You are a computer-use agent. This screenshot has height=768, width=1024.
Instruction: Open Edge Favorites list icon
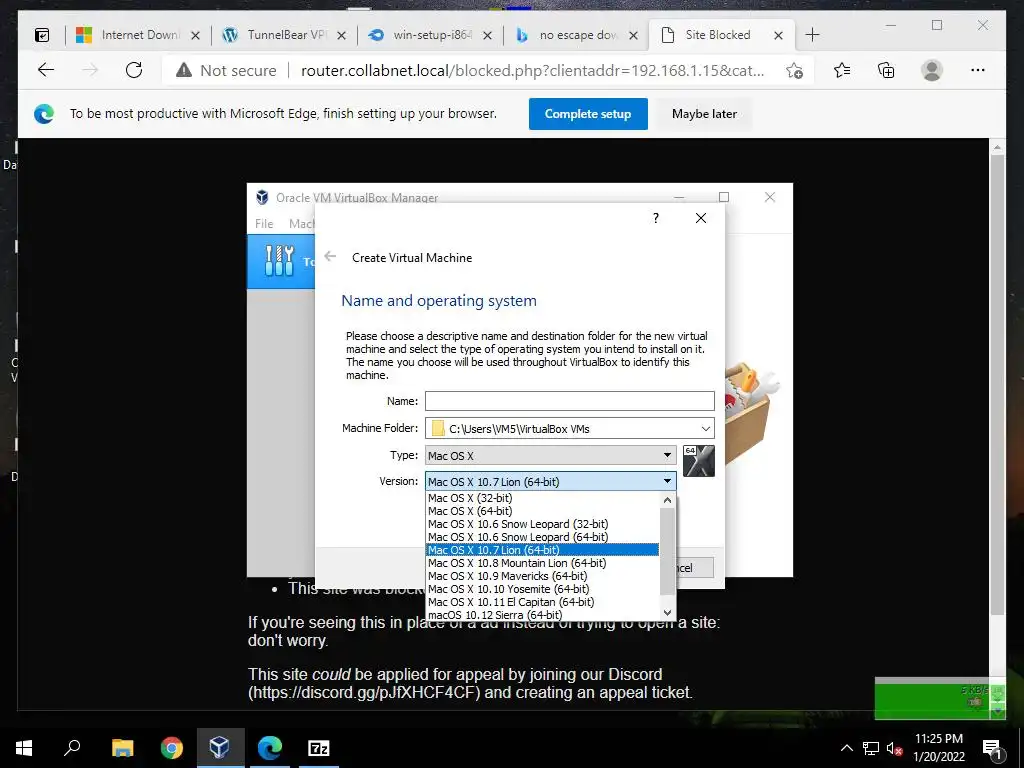(842, 70)
